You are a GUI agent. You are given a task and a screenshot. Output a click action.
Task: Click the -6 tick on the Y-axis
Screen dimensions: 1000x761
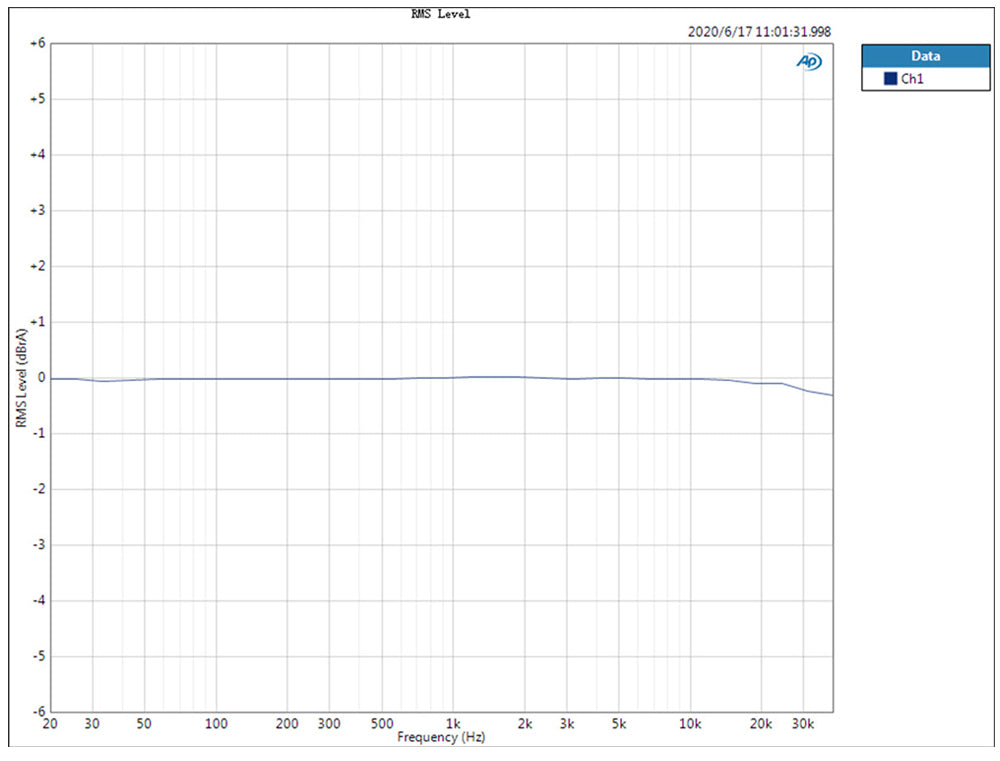click(36, 712)
